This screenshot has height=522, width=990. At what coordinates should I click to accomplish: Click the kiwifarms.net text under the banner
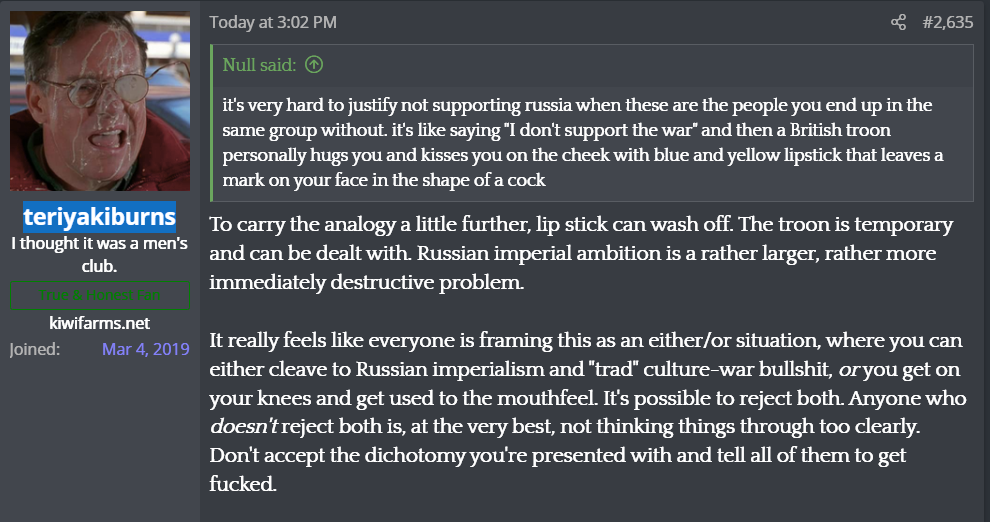[99, 323]
